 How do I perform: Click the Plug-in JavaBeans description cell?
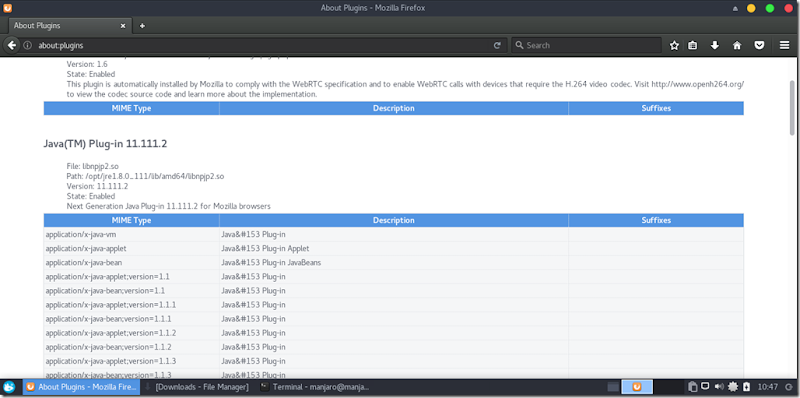pyautogui.click(x=394, y=262)
